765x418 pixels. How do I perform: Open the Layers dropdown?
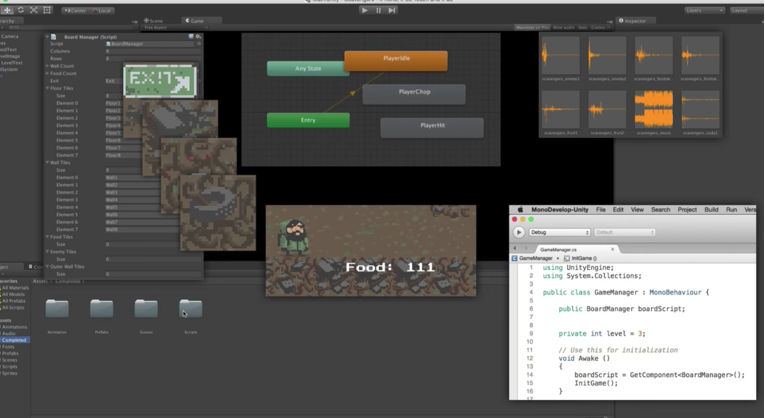coord(705,10)
